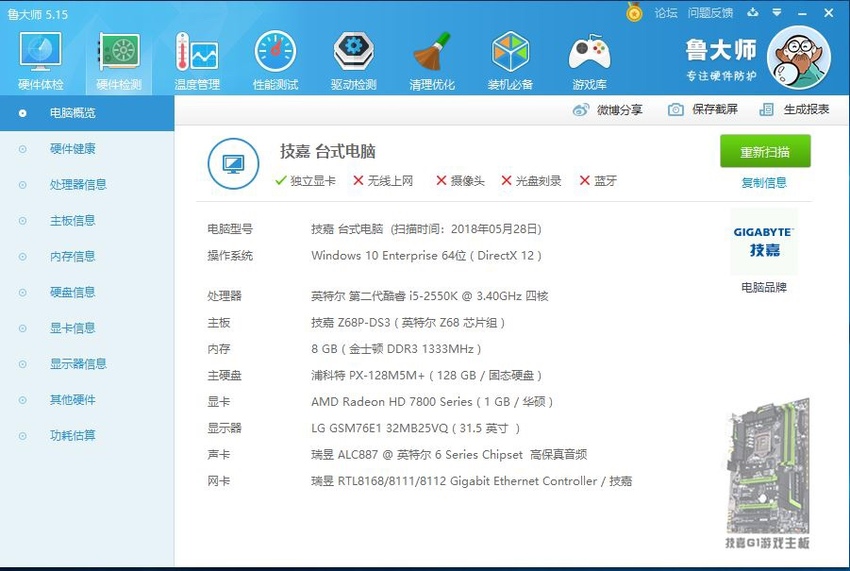
Task: Click motherboard value 技嘉 Z68P-DS3
Action: click(x=408, y=323)
